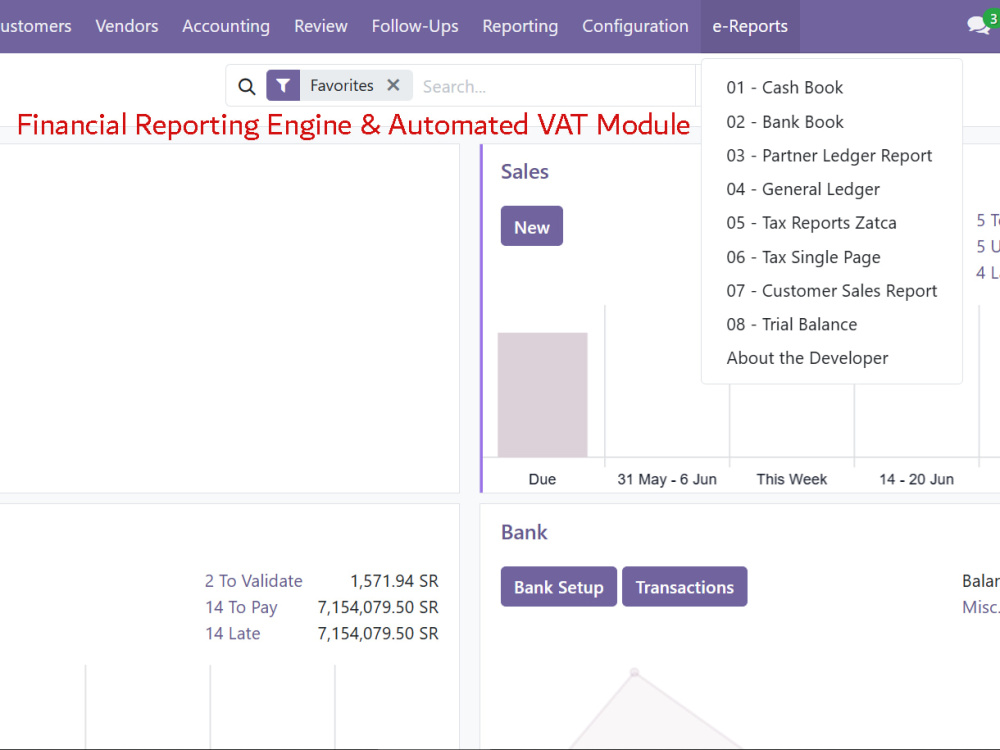Select 02 - Bank Book

click(832, 122)
